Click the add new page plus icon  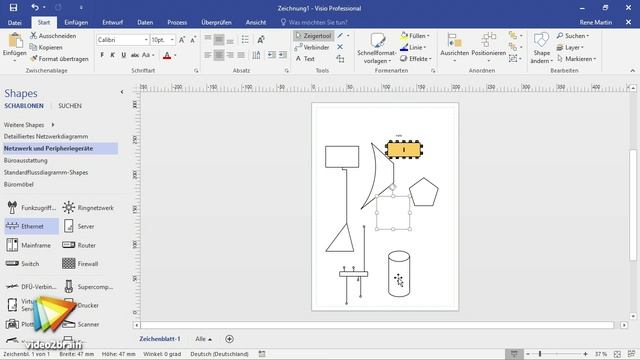click(x=229, y=339)
